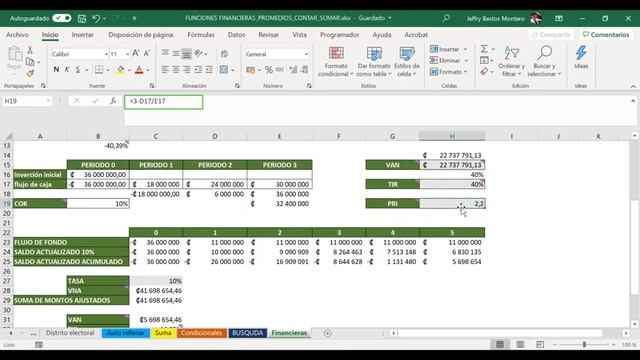The width and height of the screenshot is (640, 360).
Task: Open the BUSQUDA sheet tab
Action: click(x=247, y=333)
